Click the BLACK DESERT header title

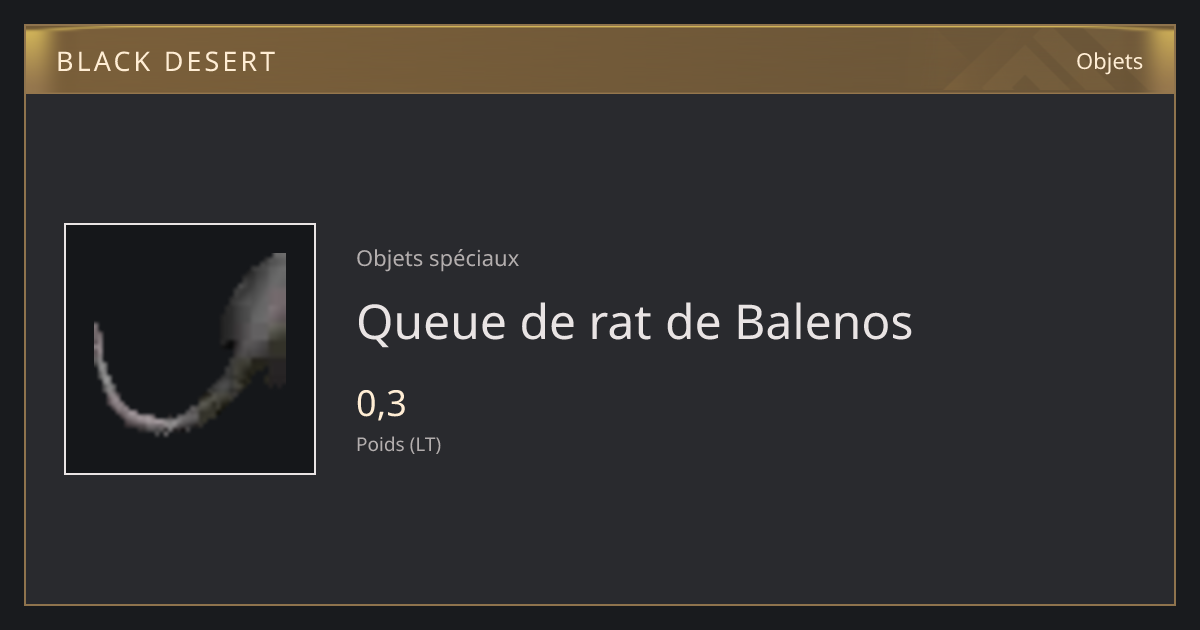point(166,62)
